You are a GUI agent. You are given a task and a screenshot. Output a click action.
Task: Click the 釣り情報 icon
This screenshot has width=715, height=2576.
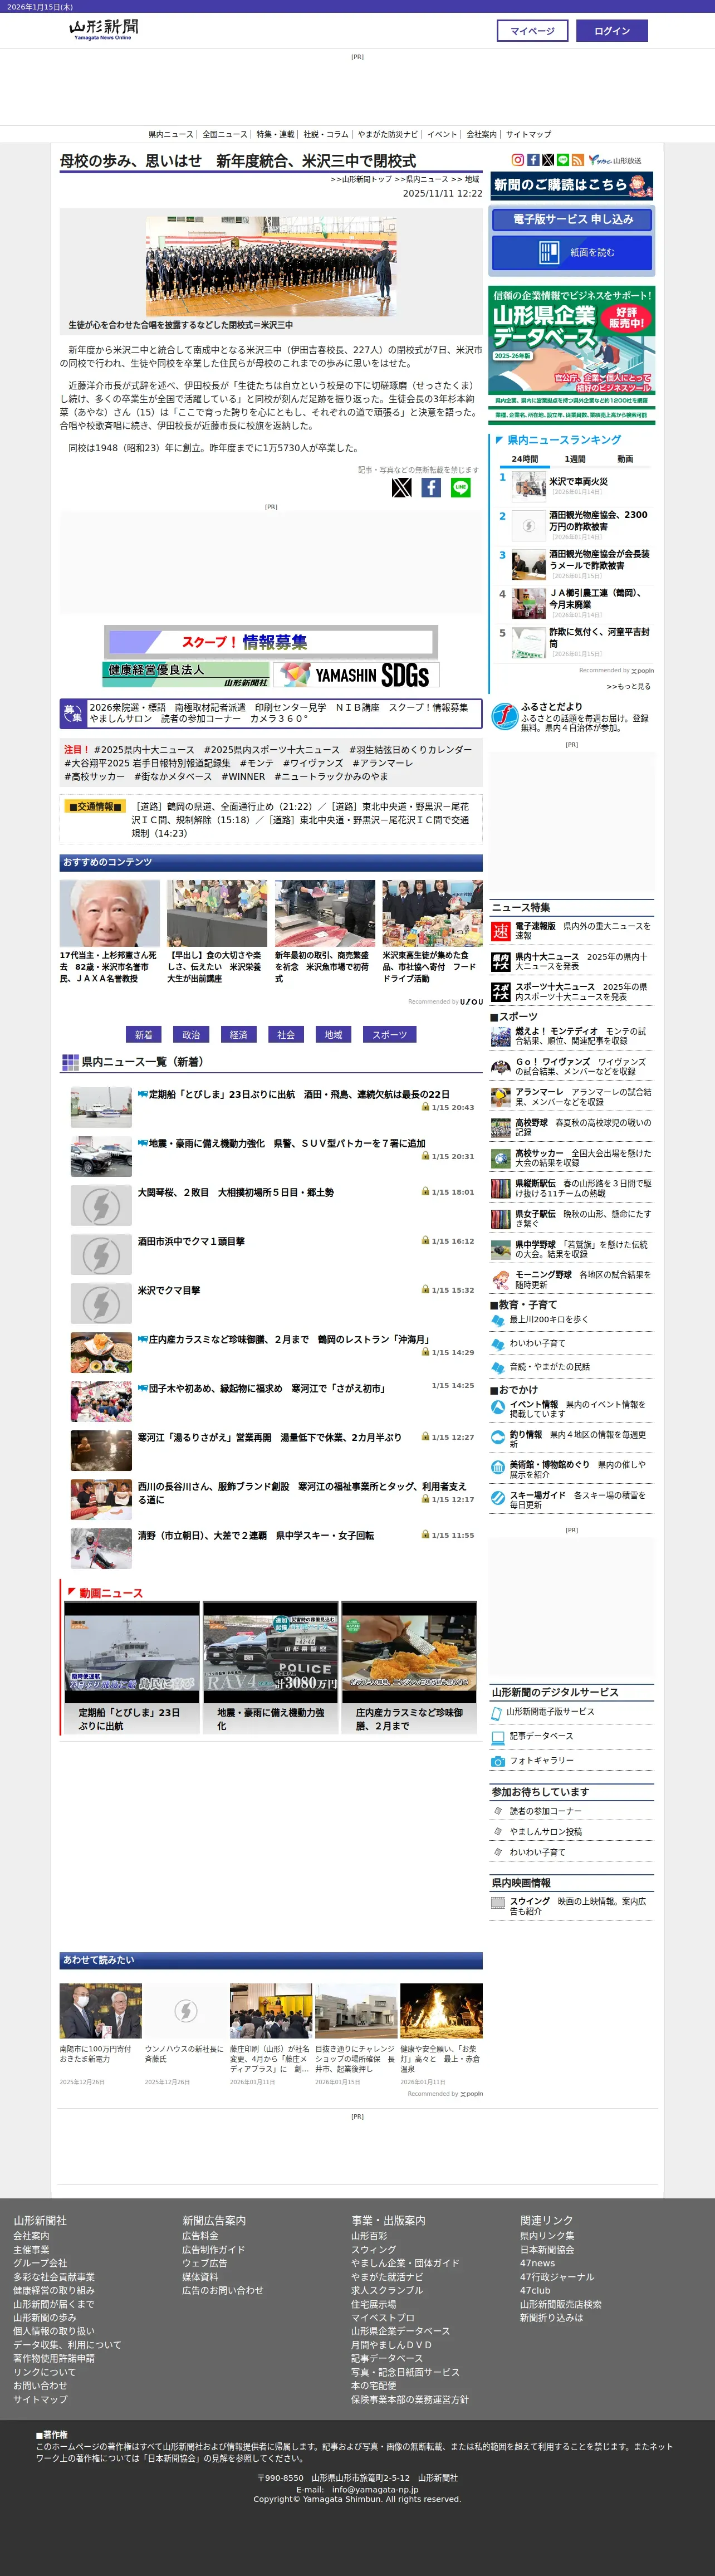click(498, 1437)
